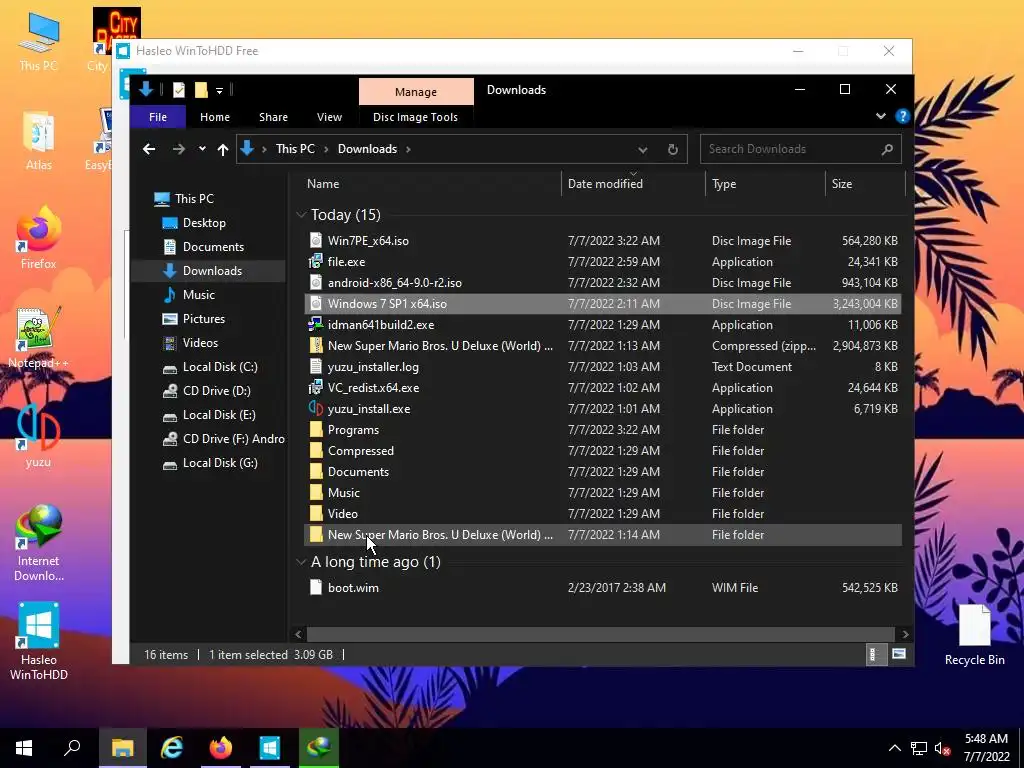Go up one folder level arrow

[223, 150]
